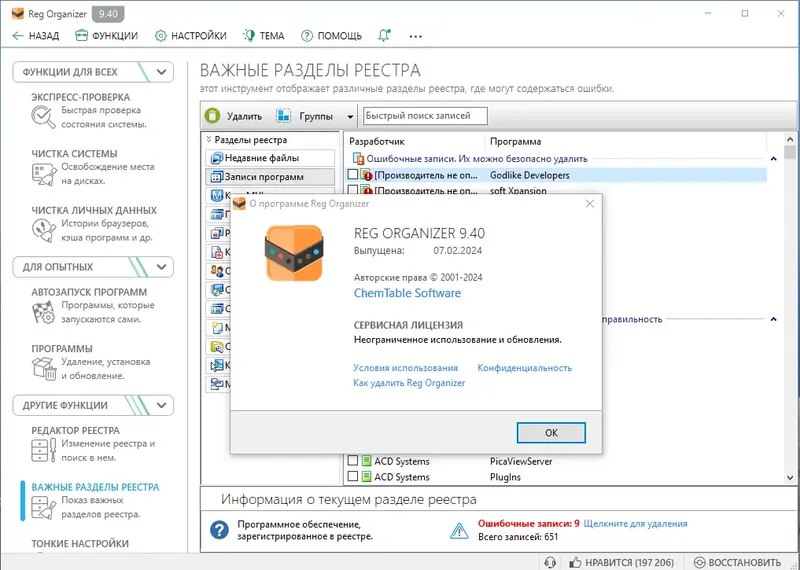The height and width of the screenshot is (570, 800).
Task: Click the PlugIns row green icon
Action: [x=366, y=477]
